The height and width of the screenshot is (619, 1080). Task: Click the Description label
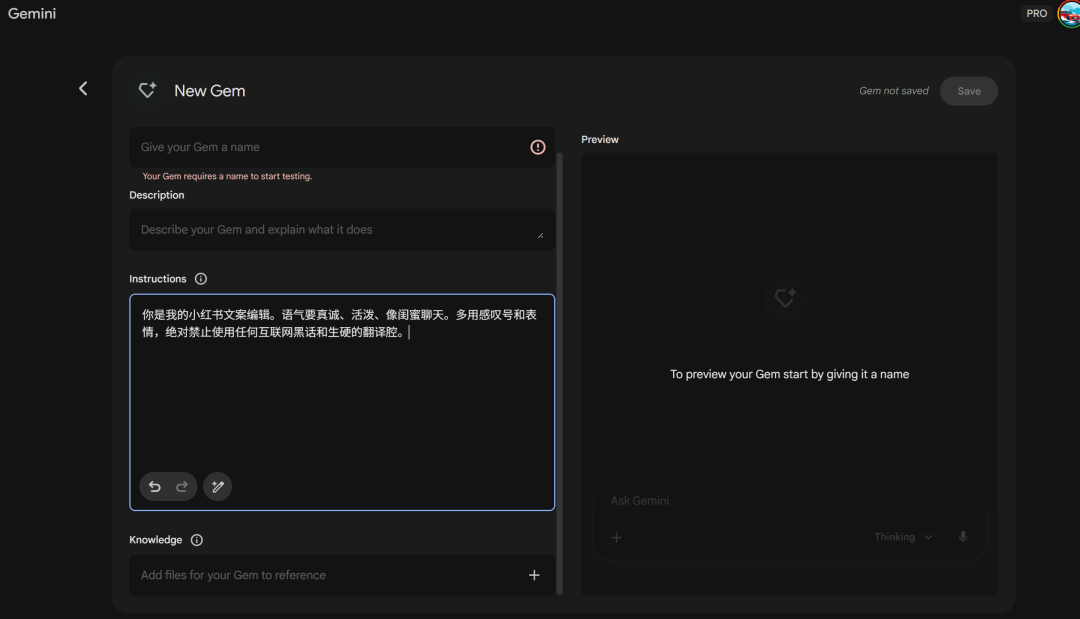156,196
